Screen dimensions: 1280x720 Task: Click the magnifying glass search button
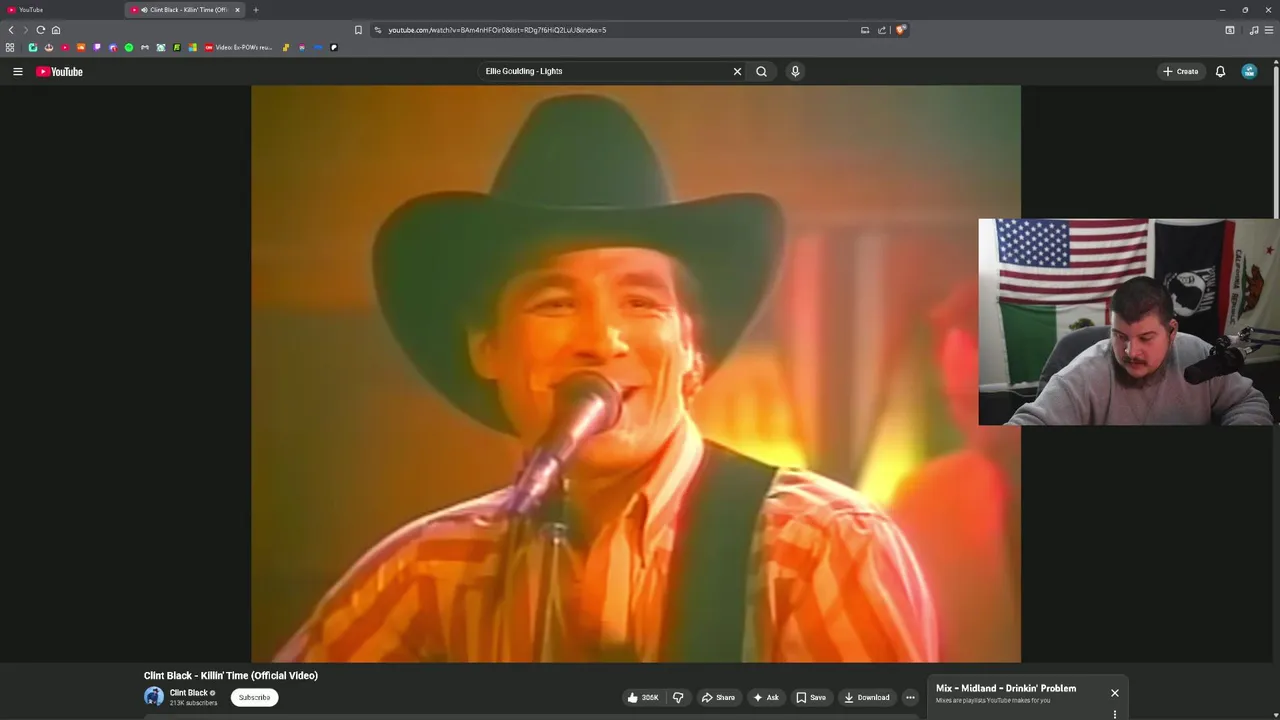[761, 71]
